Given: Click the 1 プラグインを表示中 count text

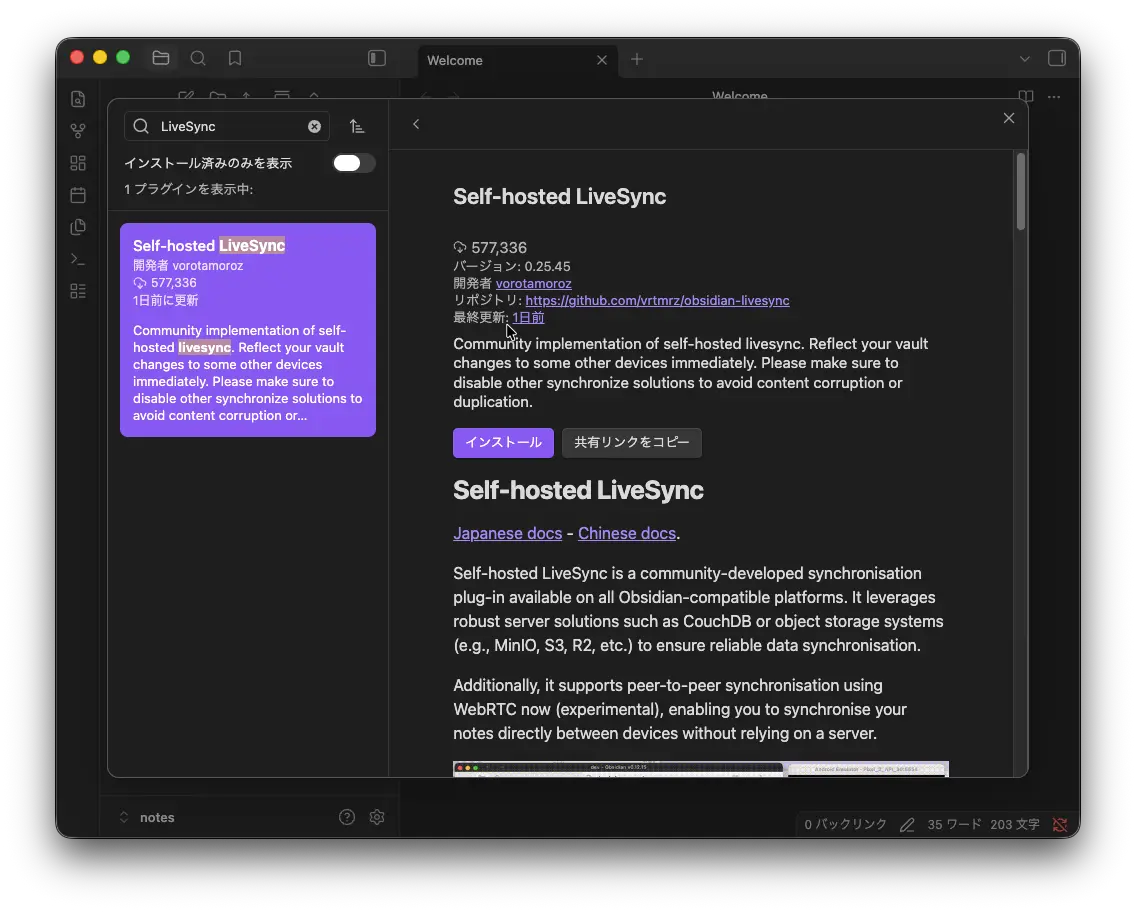Looking at the screenshot, I should coord(188,189).
